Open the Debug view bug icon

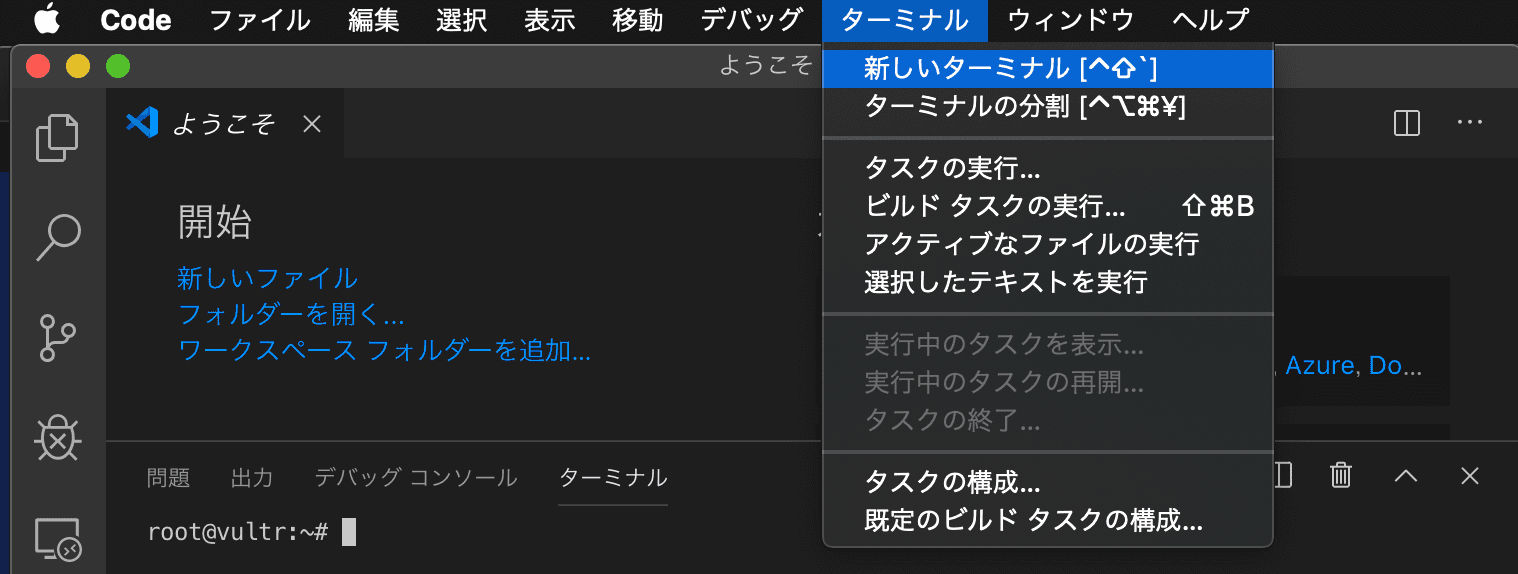click(x=57, y=438)
